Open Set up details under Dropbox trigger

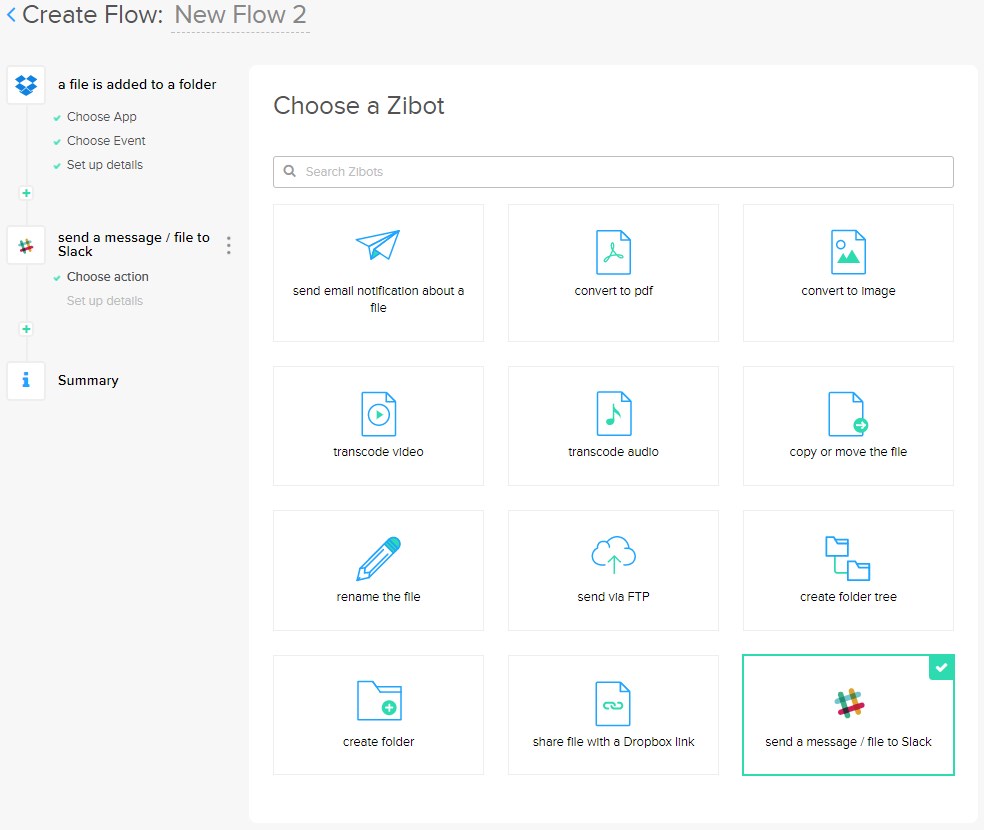click(104, 165)
